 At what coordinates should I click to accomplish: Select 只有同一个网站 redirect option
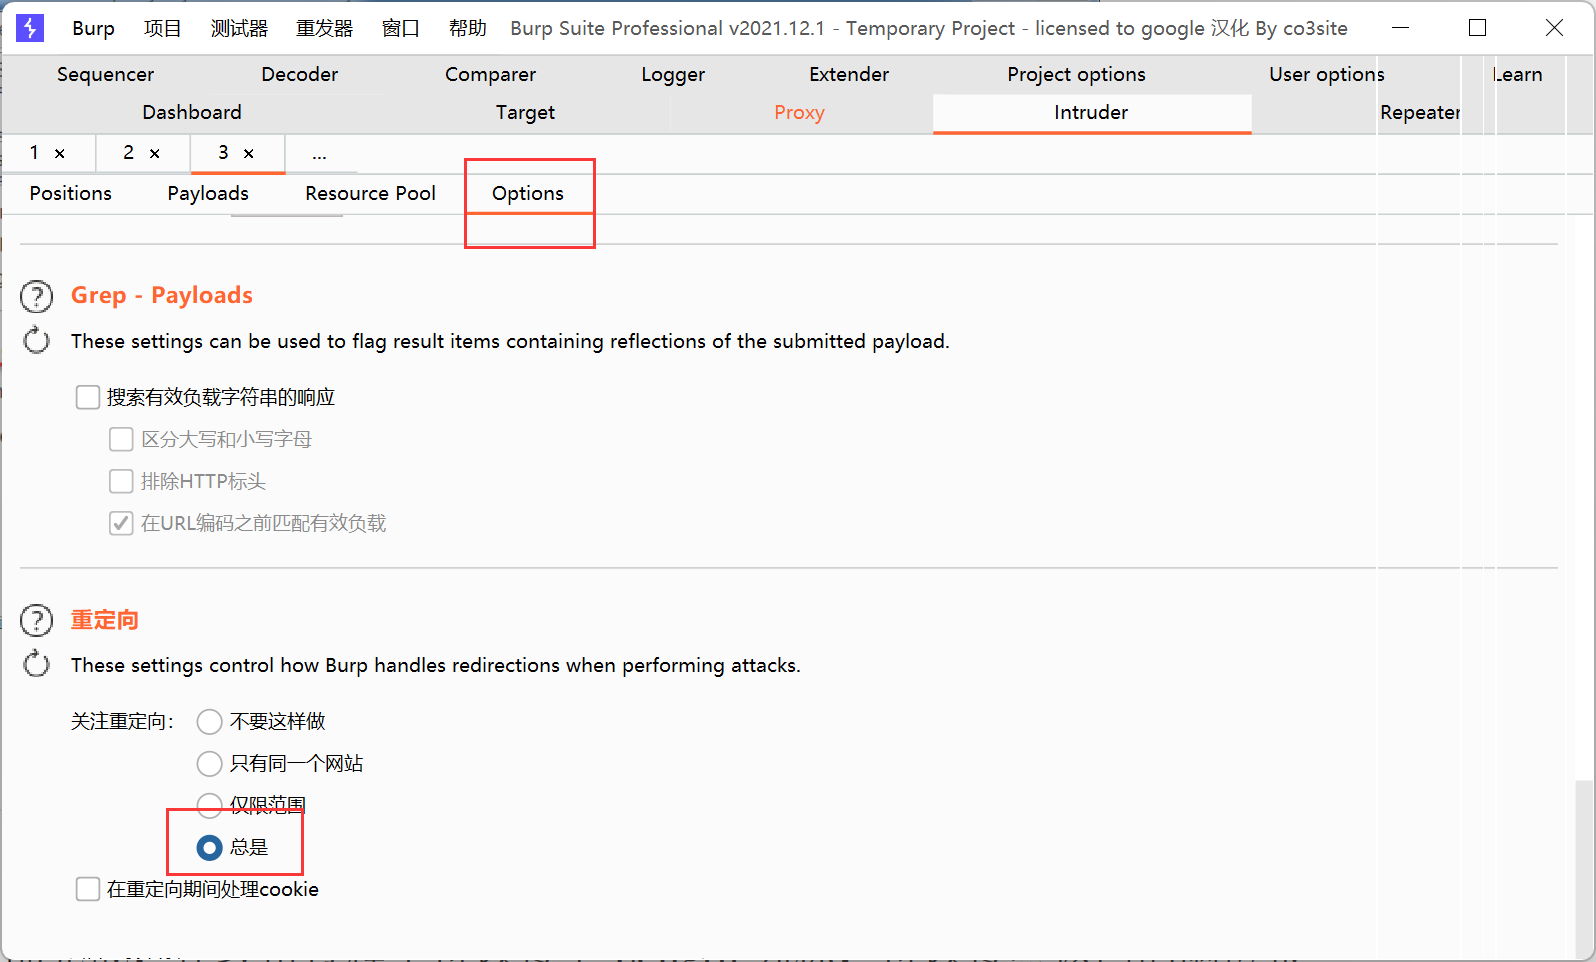pos(209,764)
